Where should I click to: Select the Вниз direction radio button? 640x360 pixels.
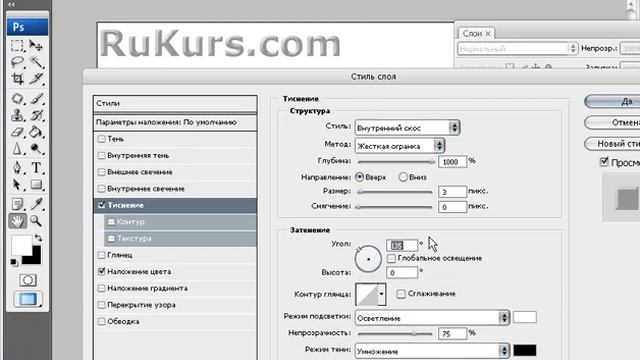403,177
